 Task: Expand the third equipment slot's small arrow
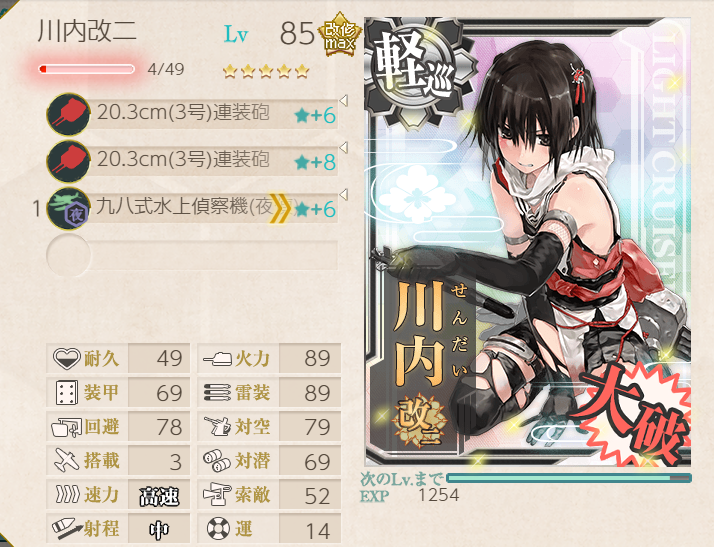(344, 194)
